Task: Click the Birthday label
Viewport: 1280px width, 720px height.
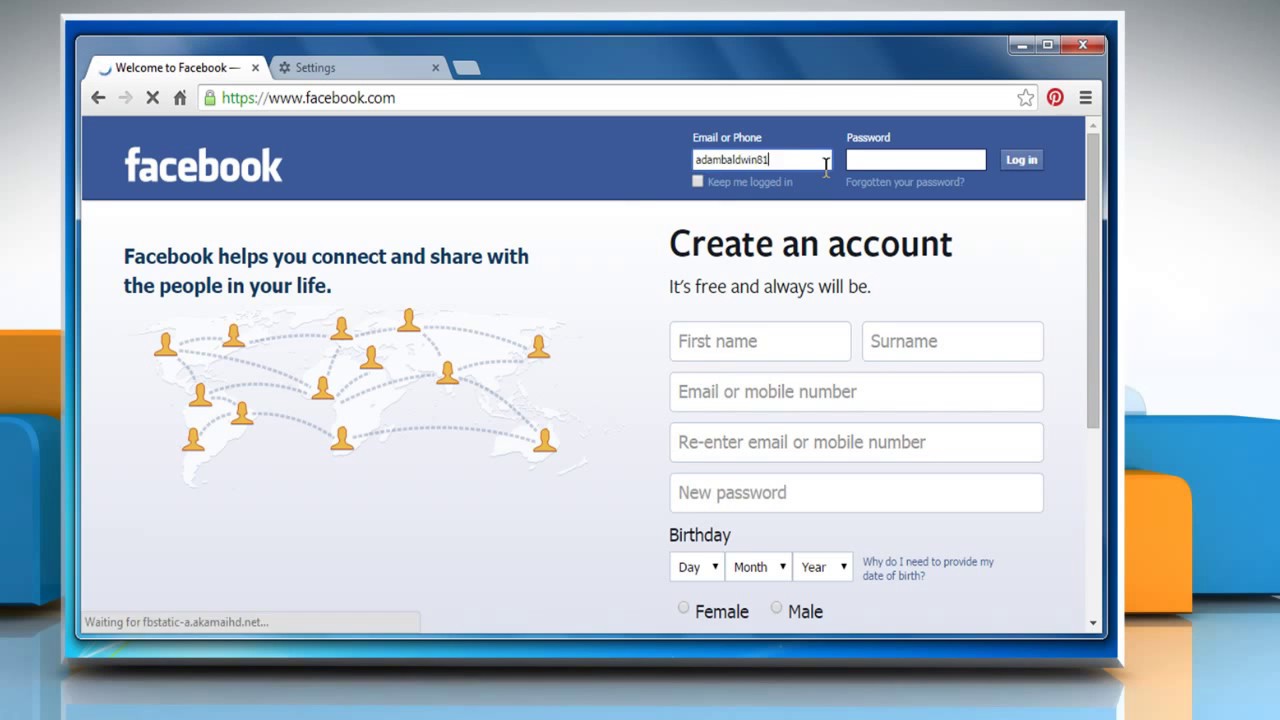Action: pyautogui.click(x=700, y=535)
